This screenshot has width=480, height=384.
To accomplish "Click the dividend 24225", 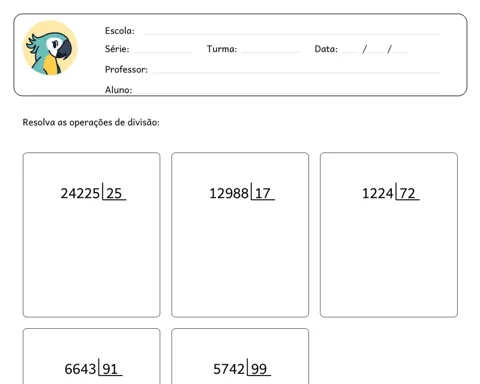I will (x=80, y=194).
